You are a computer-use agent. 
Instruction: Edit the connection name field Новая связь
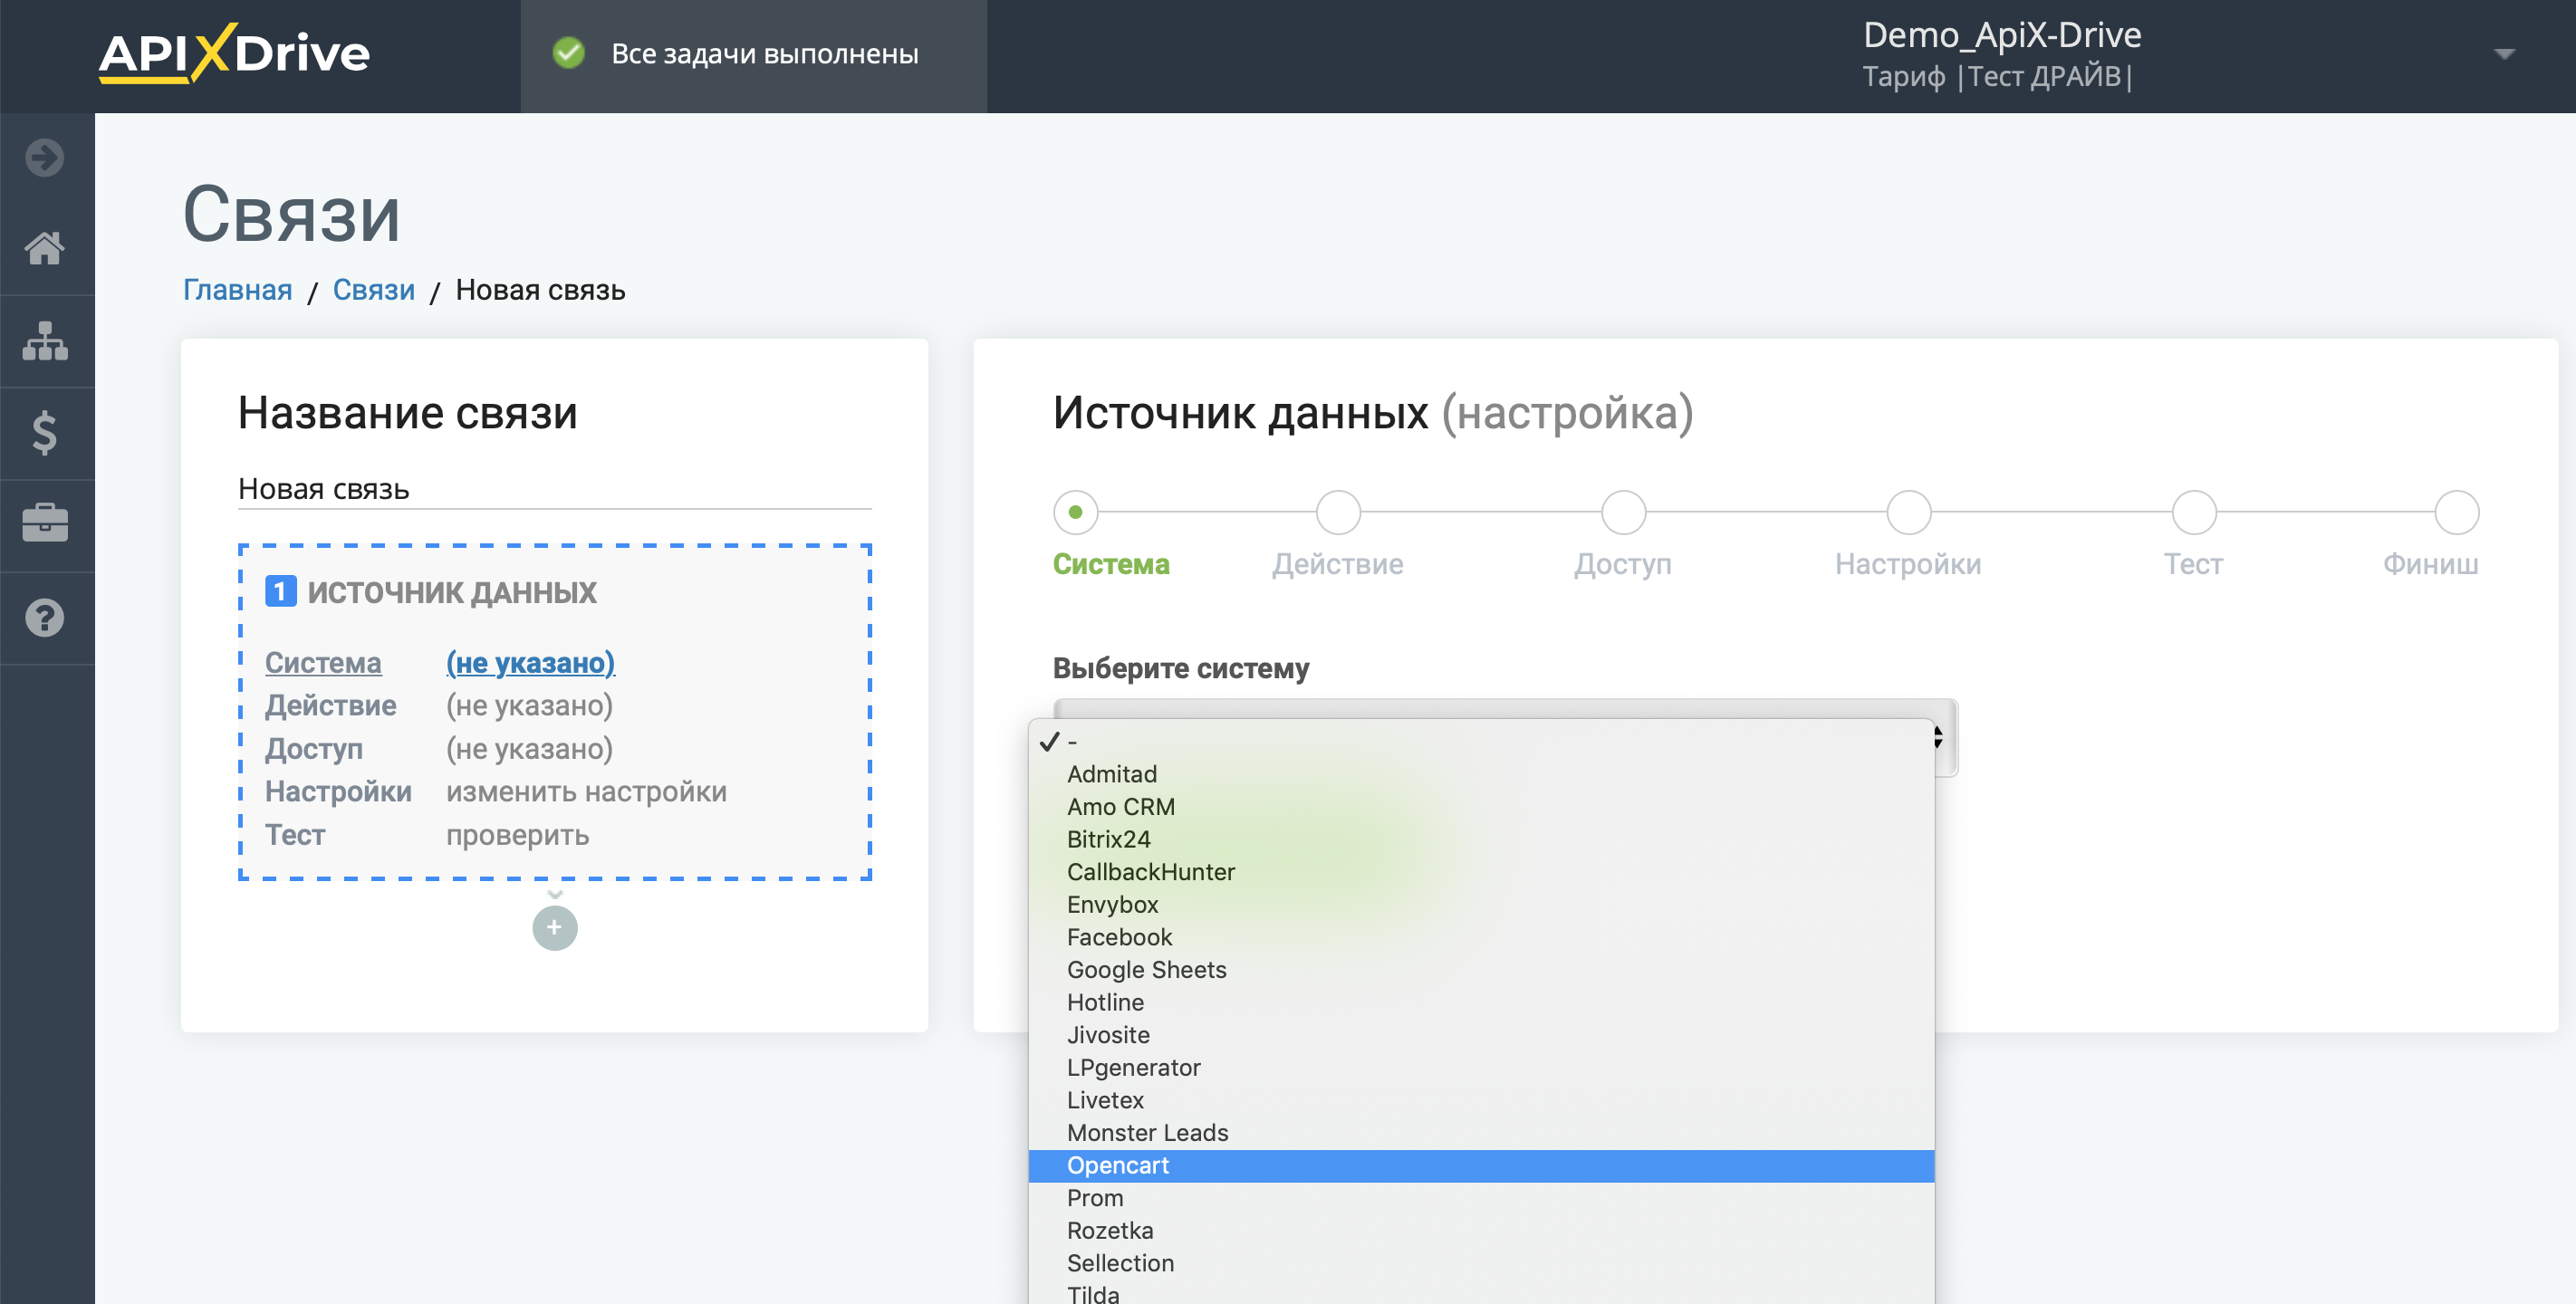pyautogui.click(x=555, y=489)
